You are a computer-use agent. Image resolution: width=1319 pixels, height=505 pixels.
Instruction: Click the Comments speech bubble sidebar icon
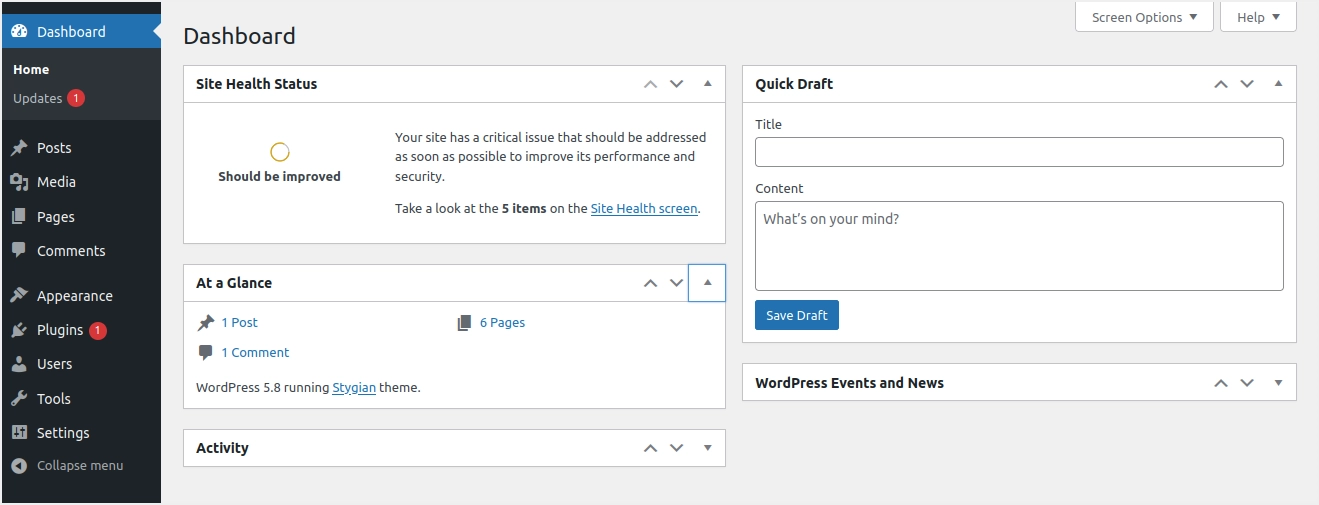(x=19, y=251)
